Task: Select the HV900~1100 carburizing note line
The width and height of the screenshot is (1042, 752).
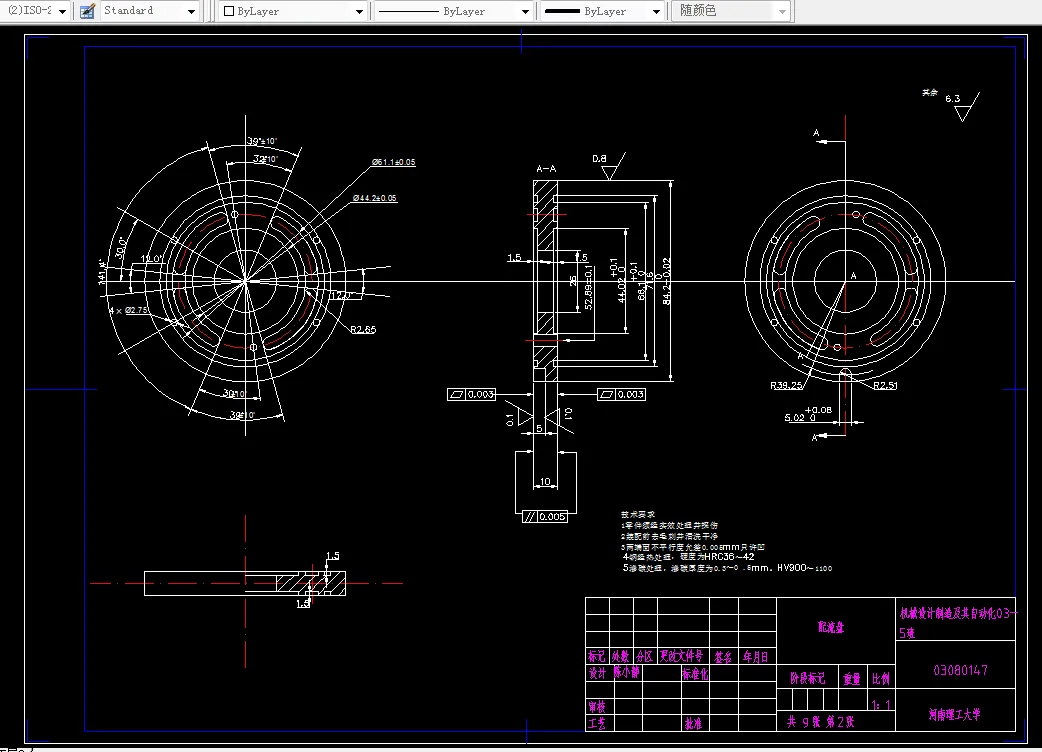Action: [x=727, y=568]
